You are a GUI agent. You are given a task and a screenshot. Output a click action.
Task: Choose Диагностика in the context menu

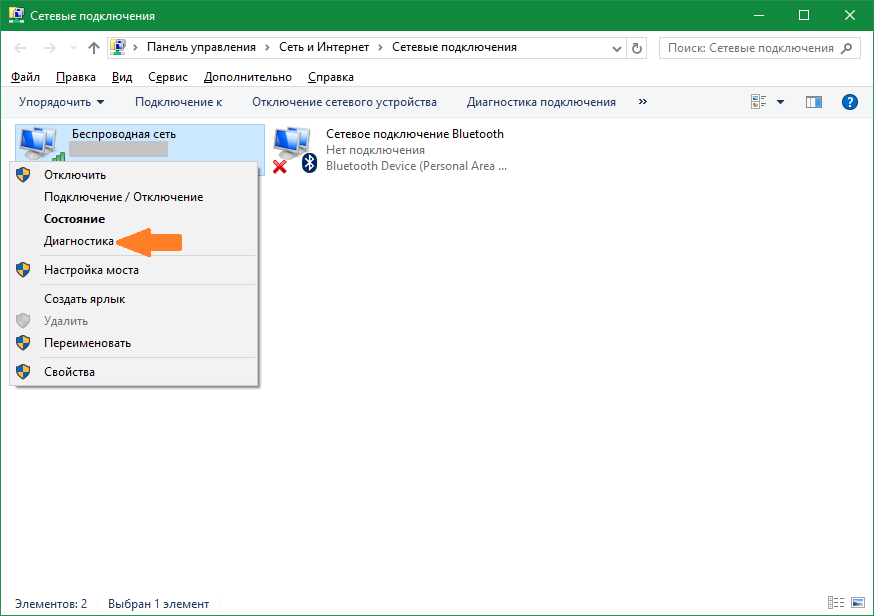pos(78,241)
